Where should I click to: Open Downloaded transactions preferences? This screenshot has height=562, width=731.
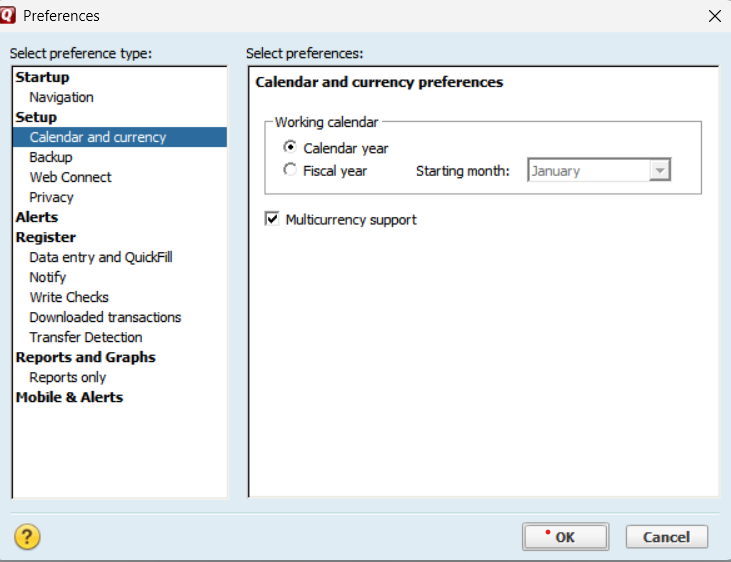pyautogui.click(x=105, y=318)
